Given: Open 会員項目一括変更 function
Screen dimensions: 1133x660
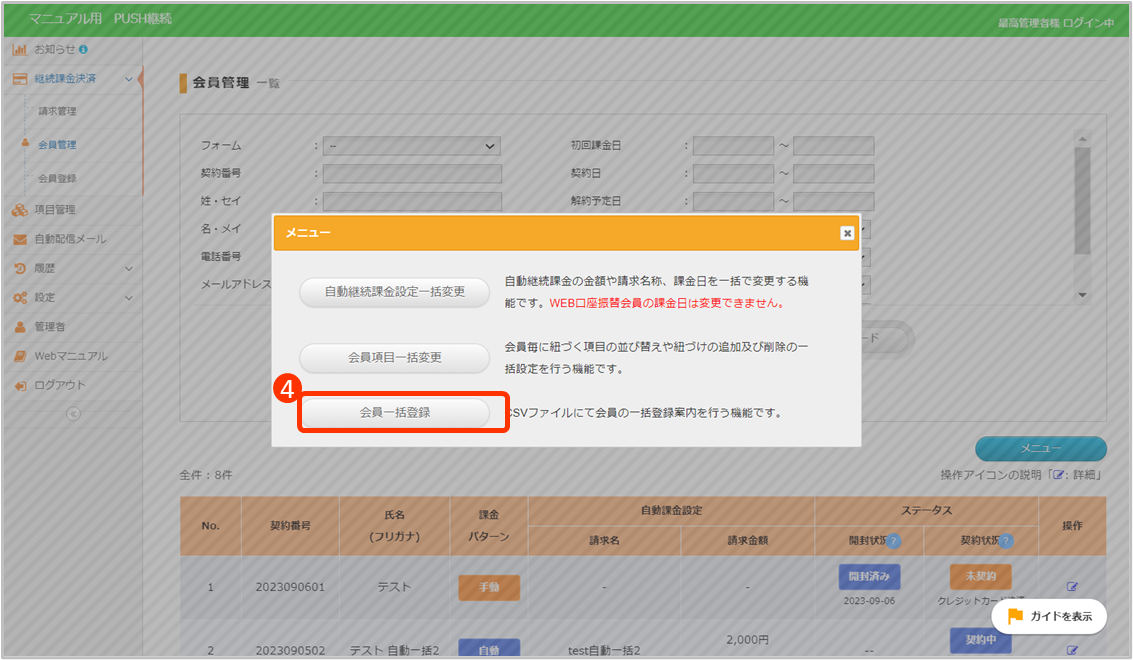Looking at the screenshot, I should (x=395, y=357).
